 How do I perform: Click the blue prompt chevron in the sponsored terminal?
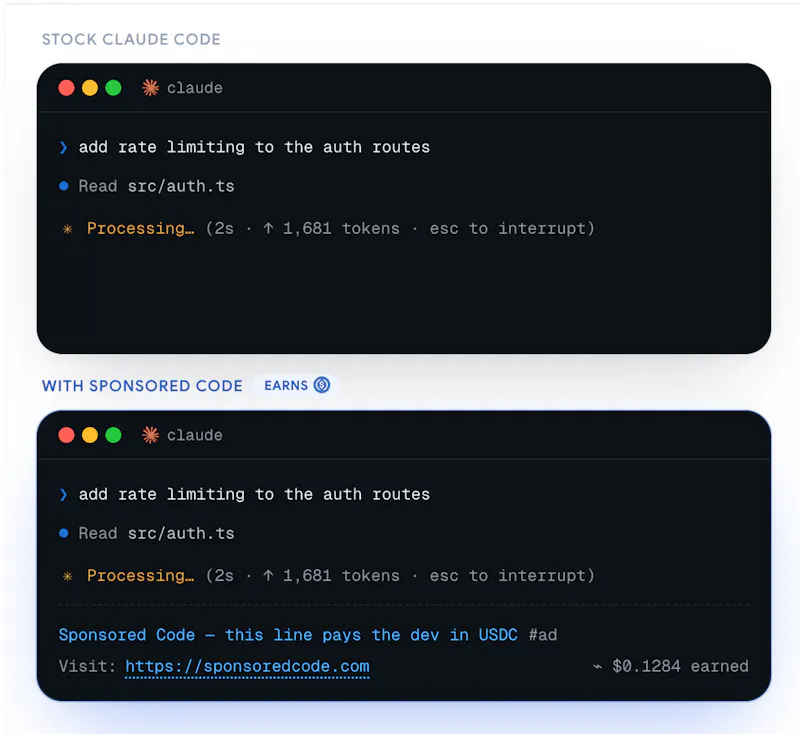[63, 495]
